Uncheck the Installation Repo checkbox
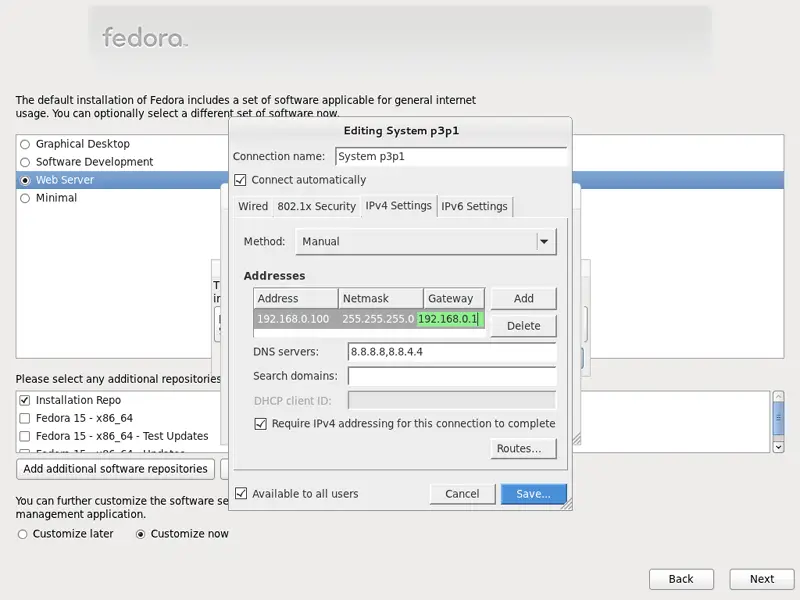 [24, 400]
